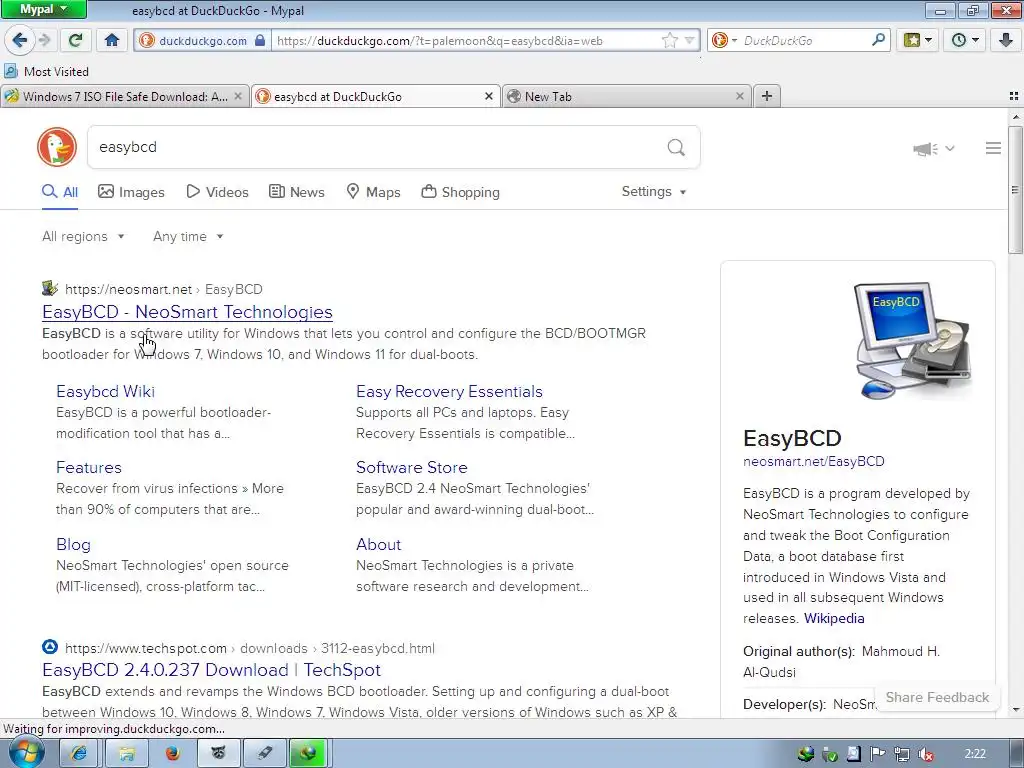Open Firefox from the taskbar
1024x768 pixels.
pyautogui.click(x=172, y=754)
